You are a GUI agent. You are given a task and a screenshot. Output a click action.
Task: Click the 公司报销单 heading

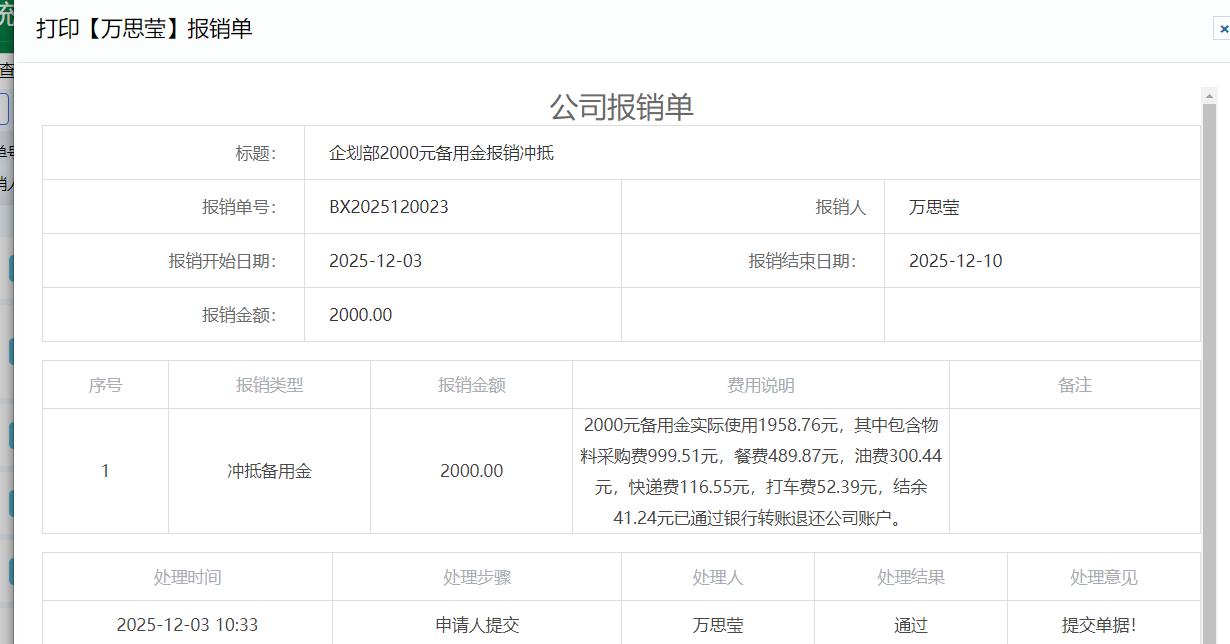[x=621, y=107]
